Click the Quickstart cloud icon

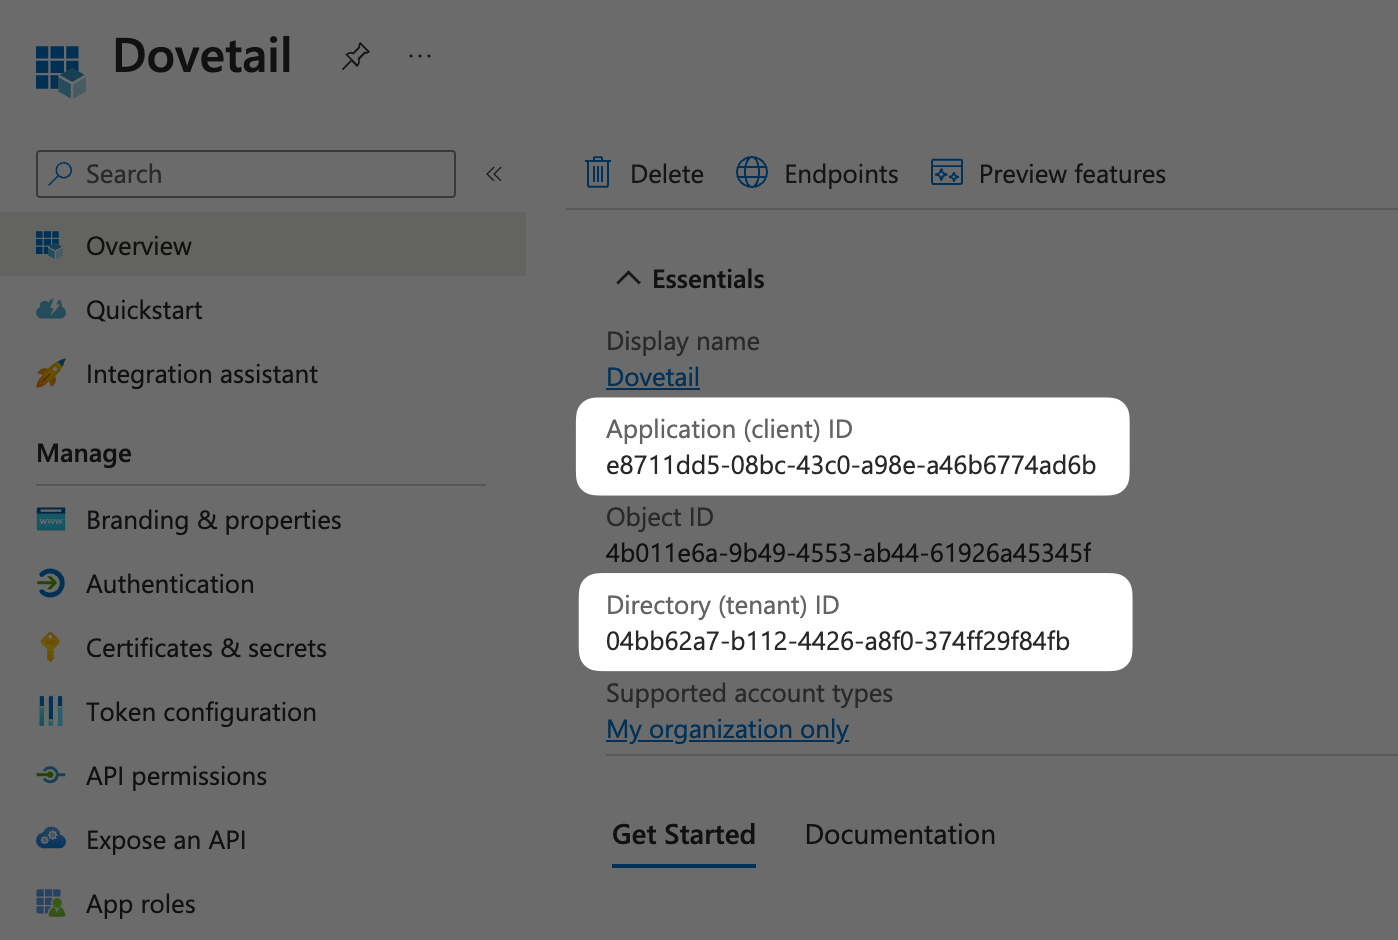click(x=50, y=309)
